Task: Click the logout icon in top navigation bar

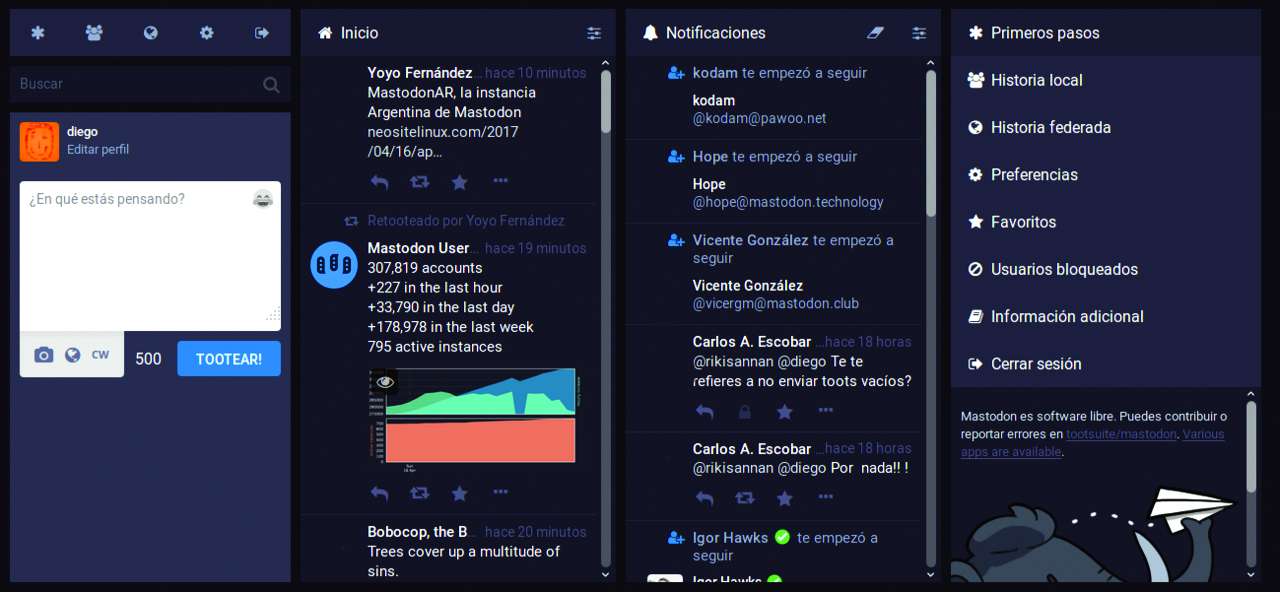Action: click(x=262, y=33)
